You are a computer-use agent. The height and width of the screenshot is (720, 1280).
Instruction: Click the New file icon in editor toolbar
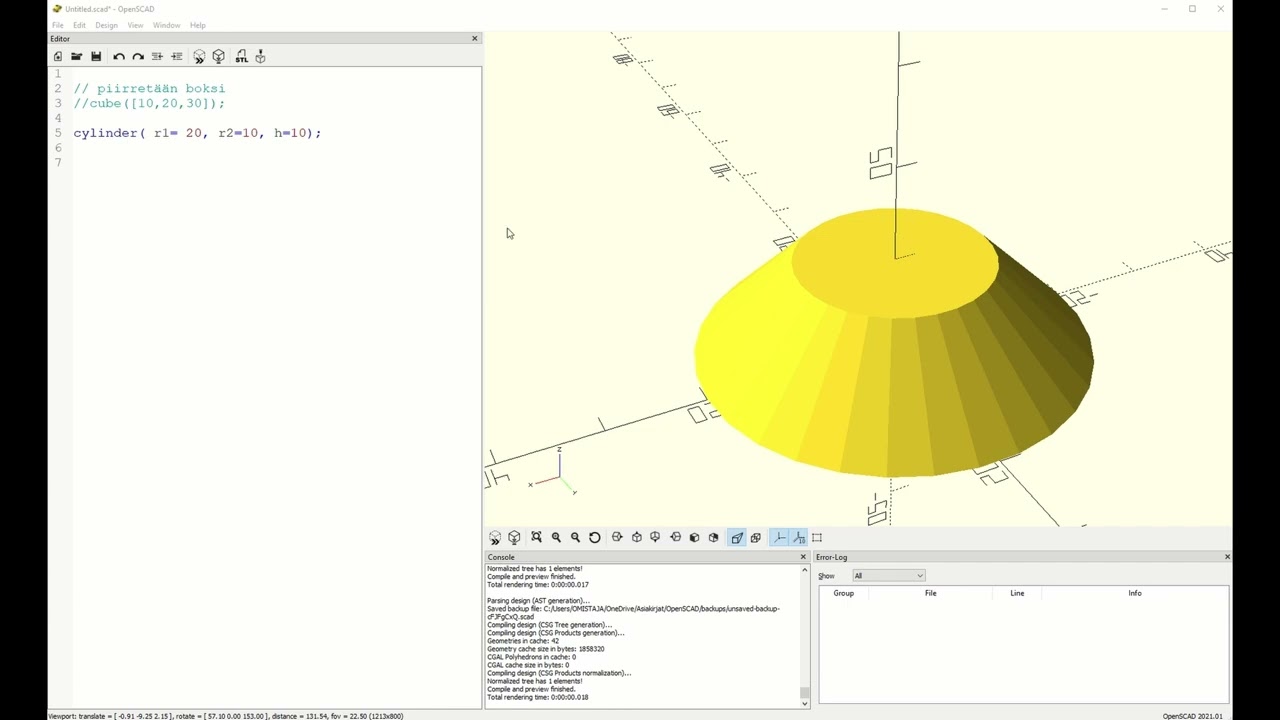(58, 57)
